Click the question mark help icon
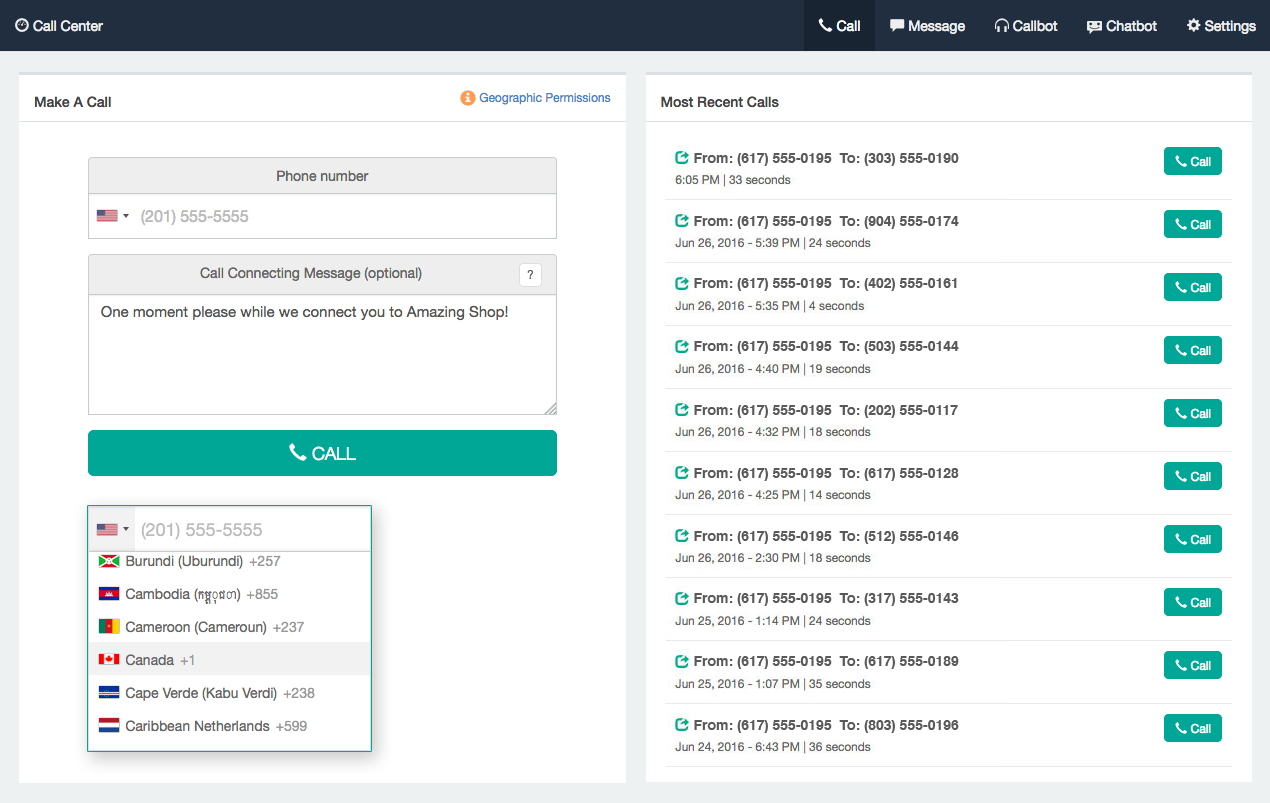This screenshot has height=803, width=1270. 530,274
